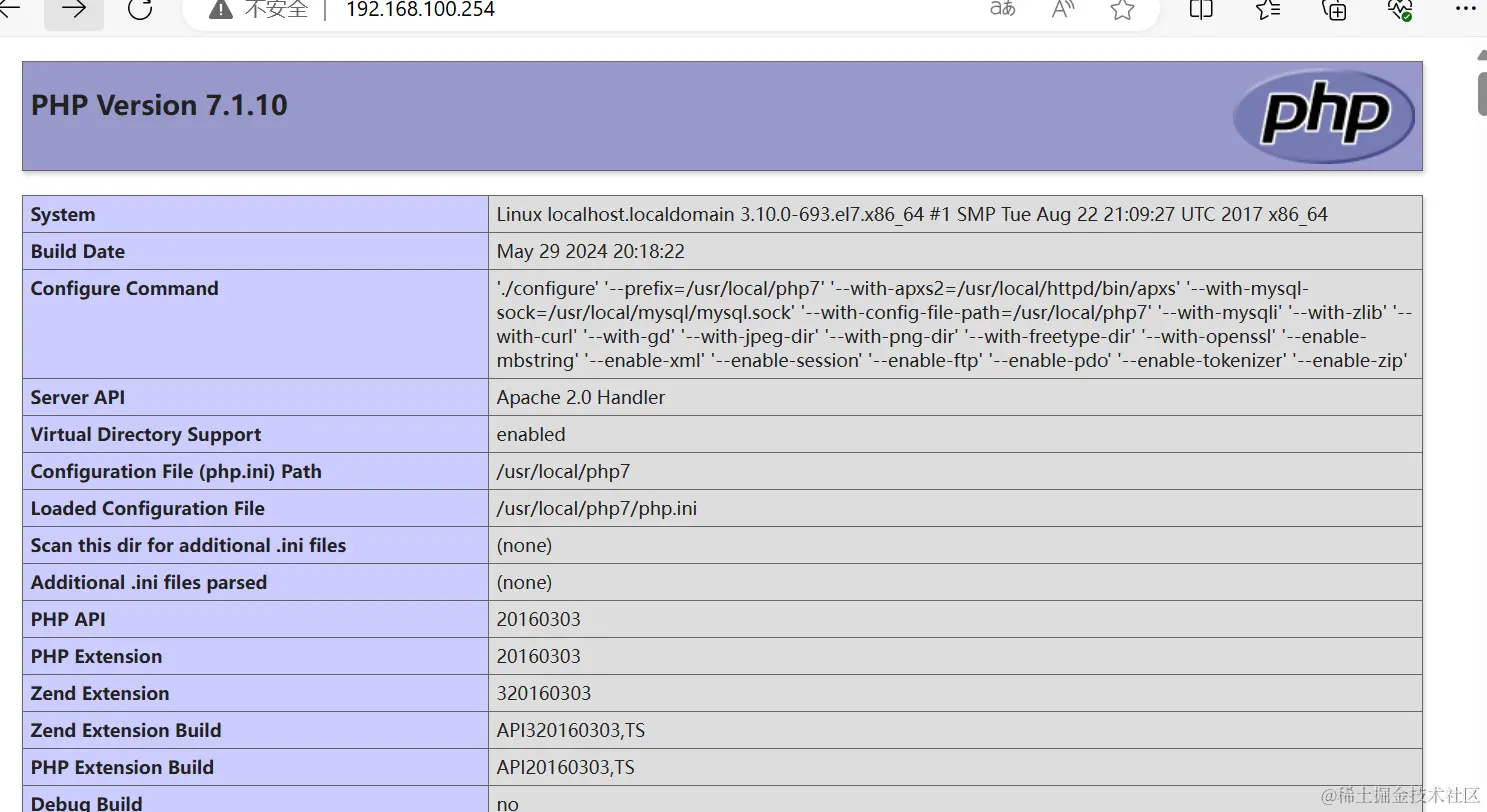Click the 'PHP Version 7.1.10' heading
1487x812 pixels.
159,105
